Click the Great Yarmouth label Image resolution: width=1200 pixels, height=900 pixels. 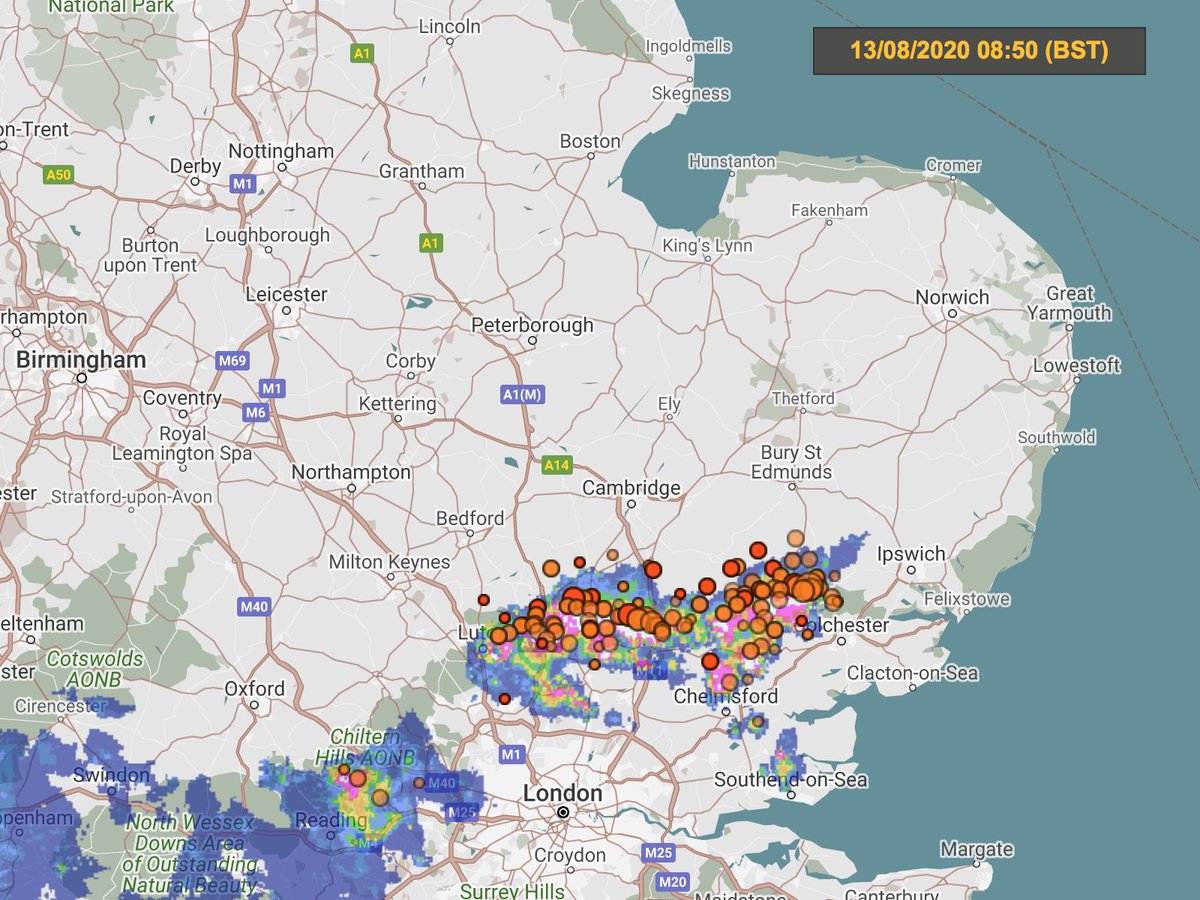coord(1071,303)
